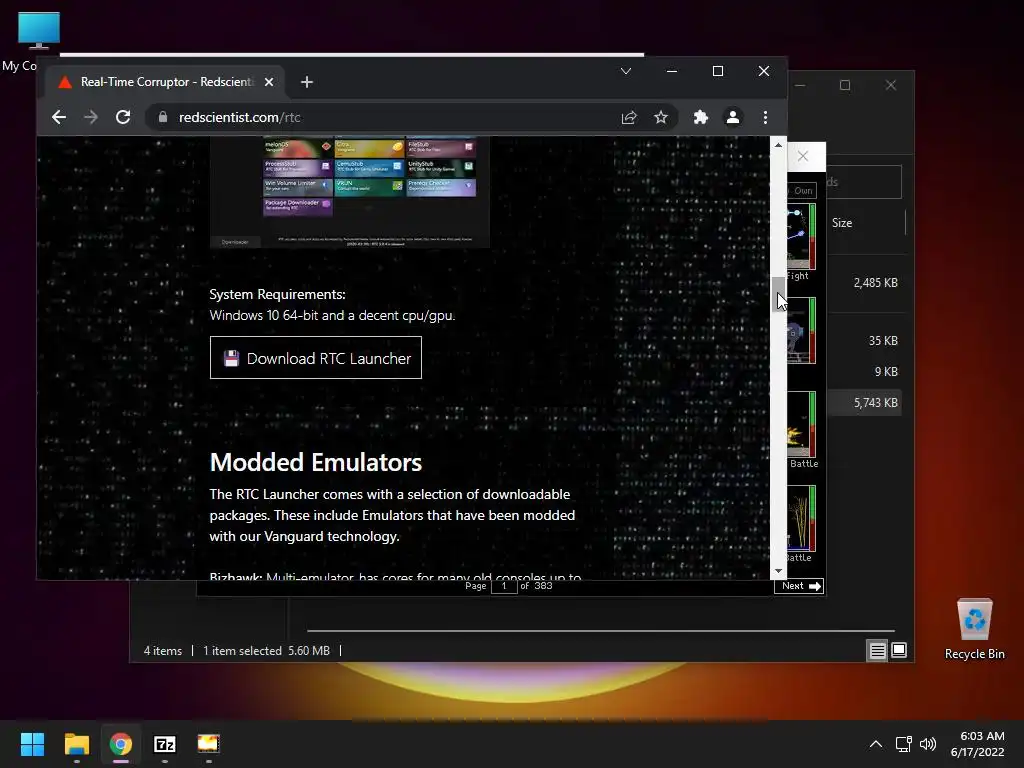
Task: Click the Fight thumbnail in background viewer
Action: click(801, 236)
